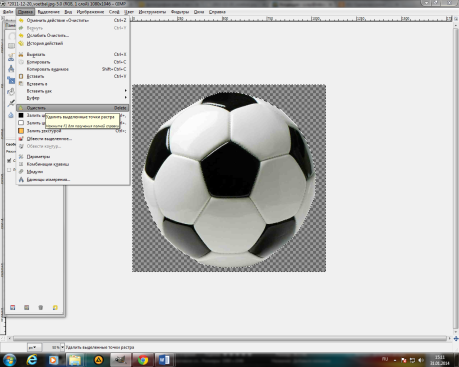459x367 pixels.
Task: Open Google Chrome from the taskbar
Action: point(143,360)
